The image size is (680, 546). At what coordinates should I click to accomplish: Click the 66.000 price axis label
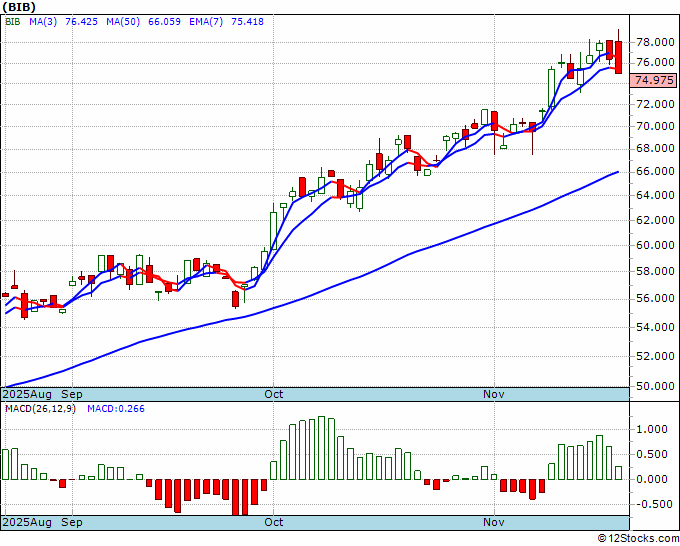(655, 171)
